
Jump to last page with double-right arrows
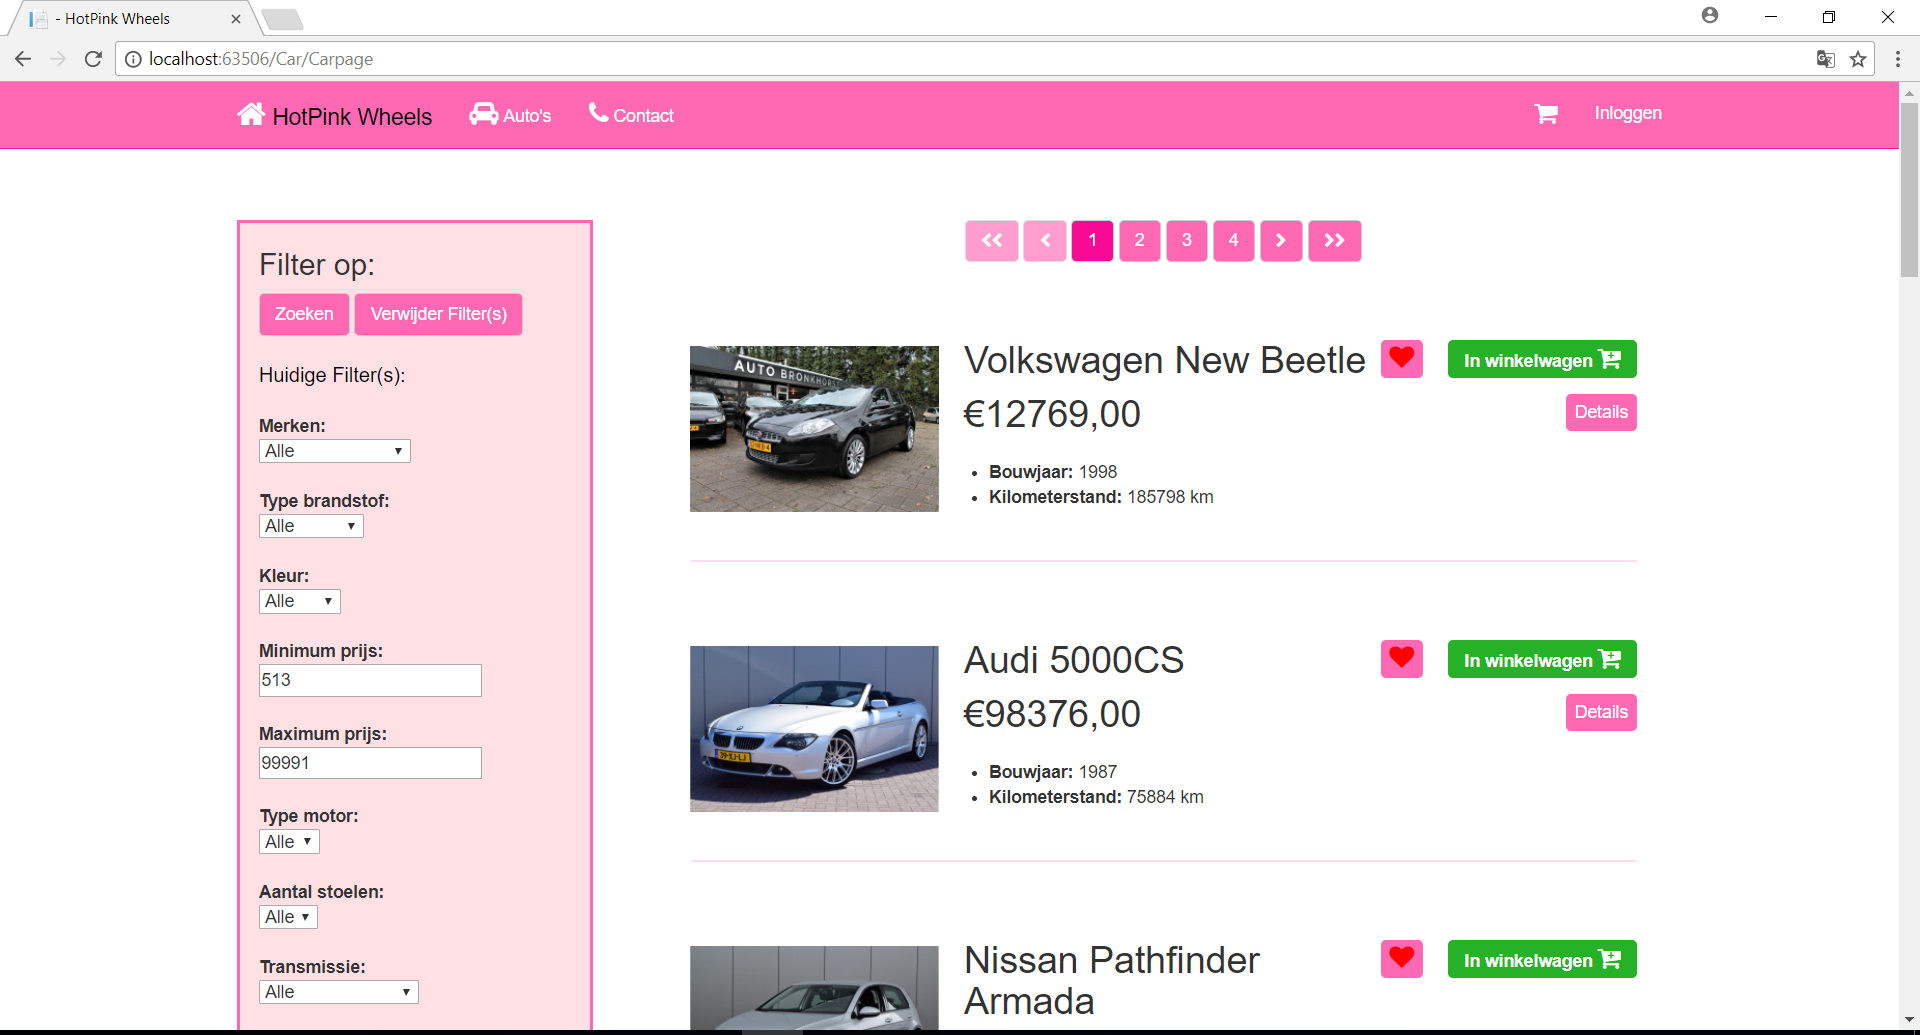coord(1335,240)
